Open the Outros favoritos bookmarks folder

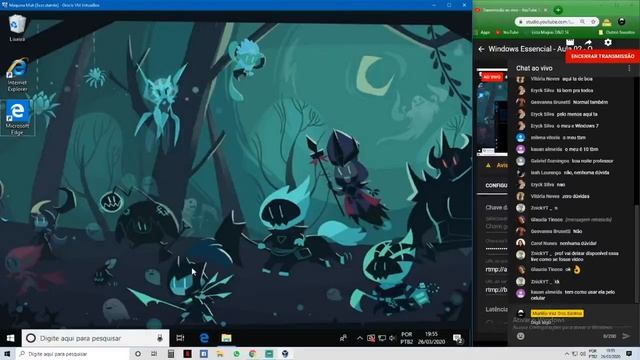coord(616,32)
